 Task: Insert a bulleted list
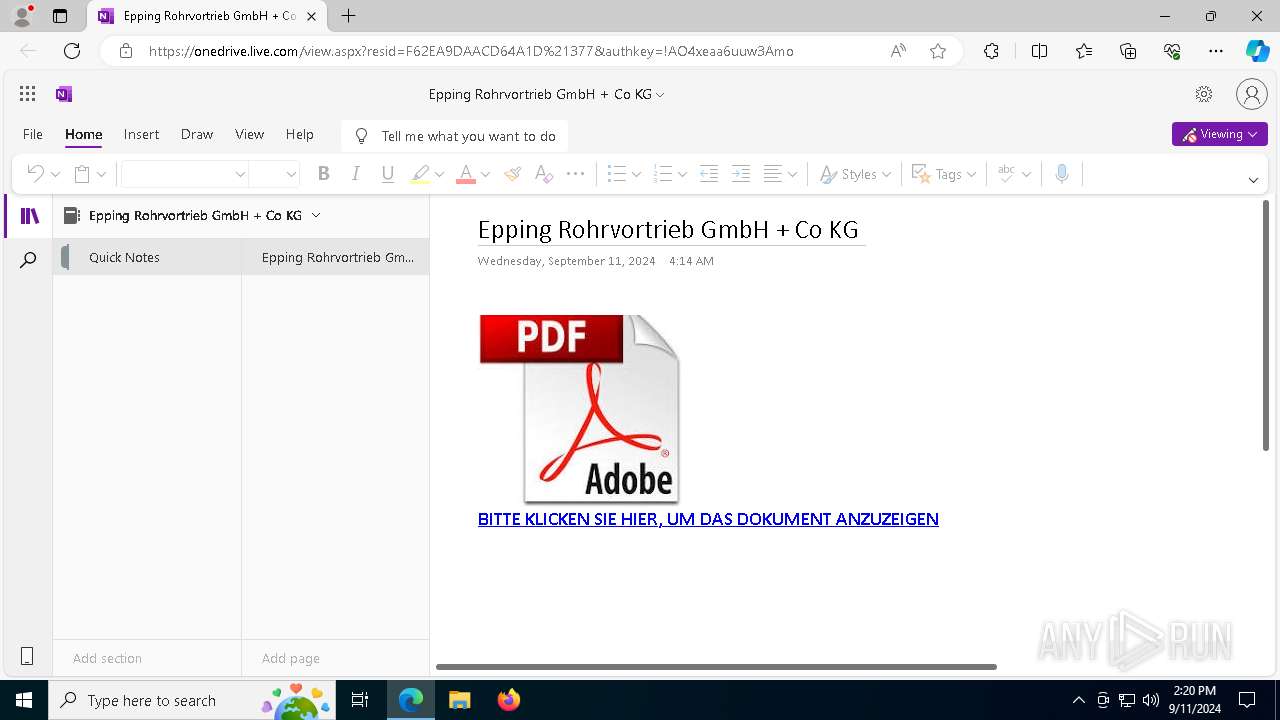(617, 174)
